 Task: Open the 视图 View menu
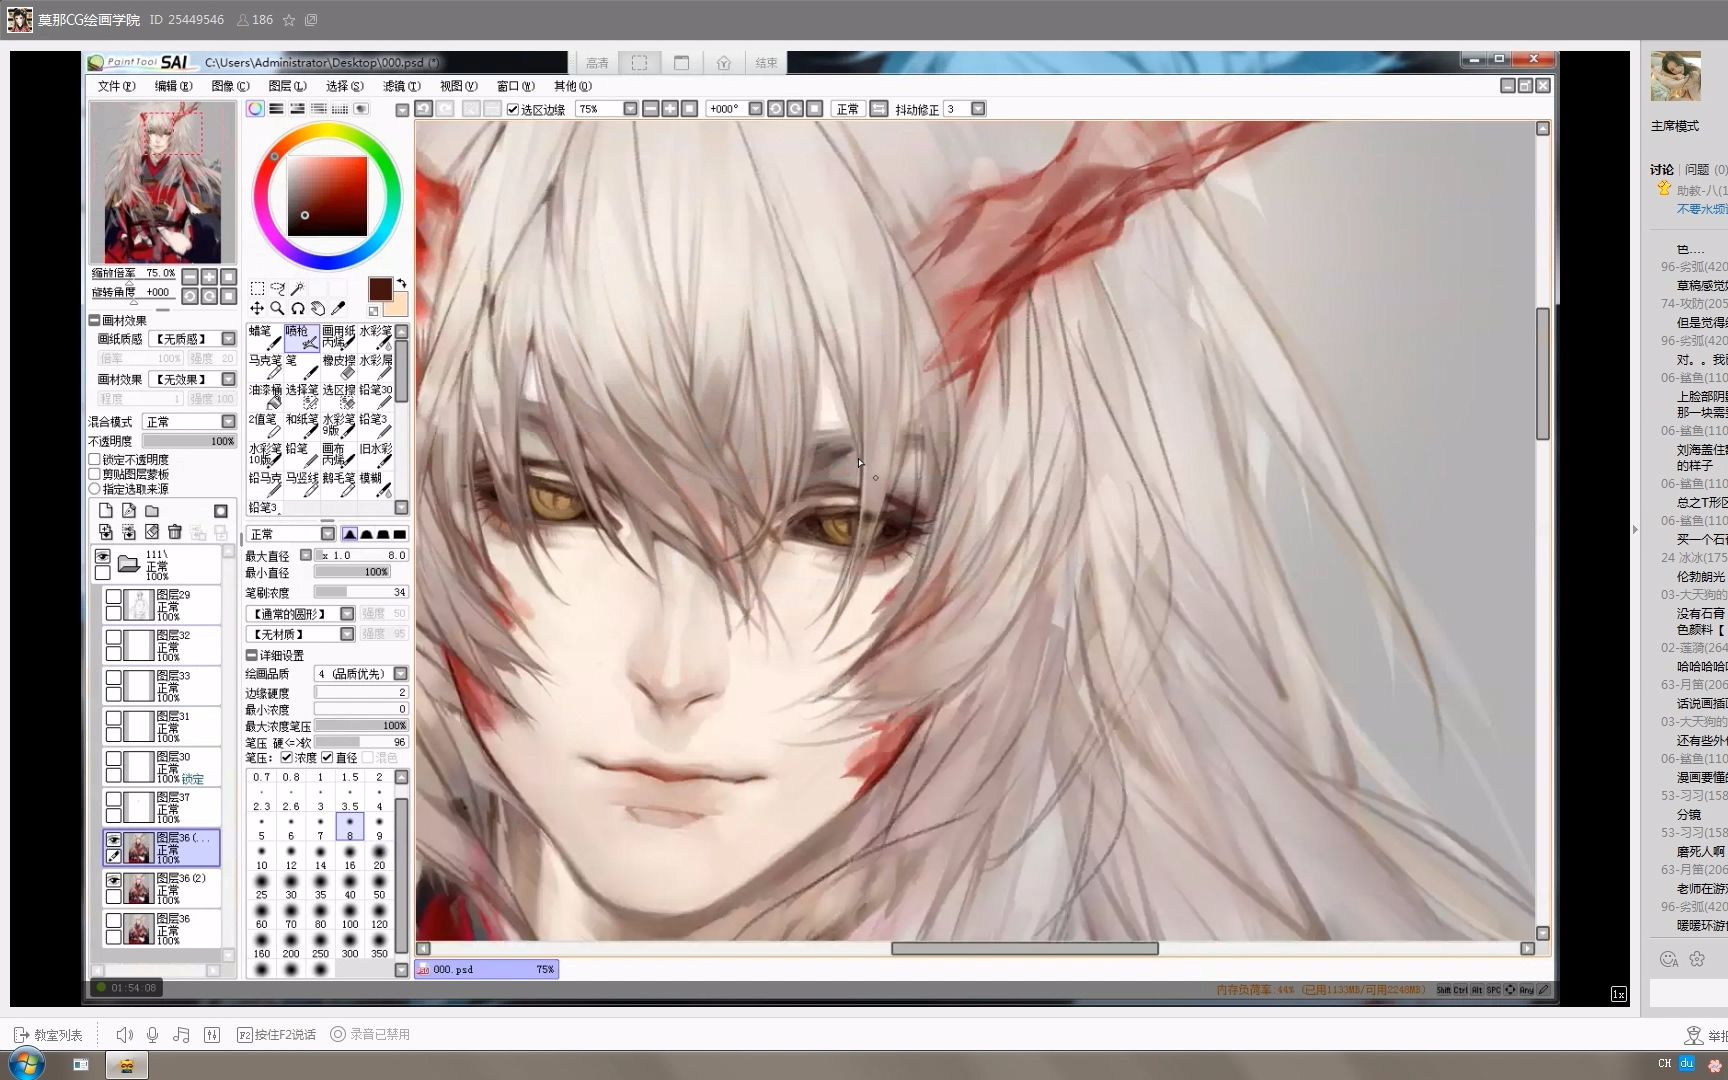click(458, 86)
